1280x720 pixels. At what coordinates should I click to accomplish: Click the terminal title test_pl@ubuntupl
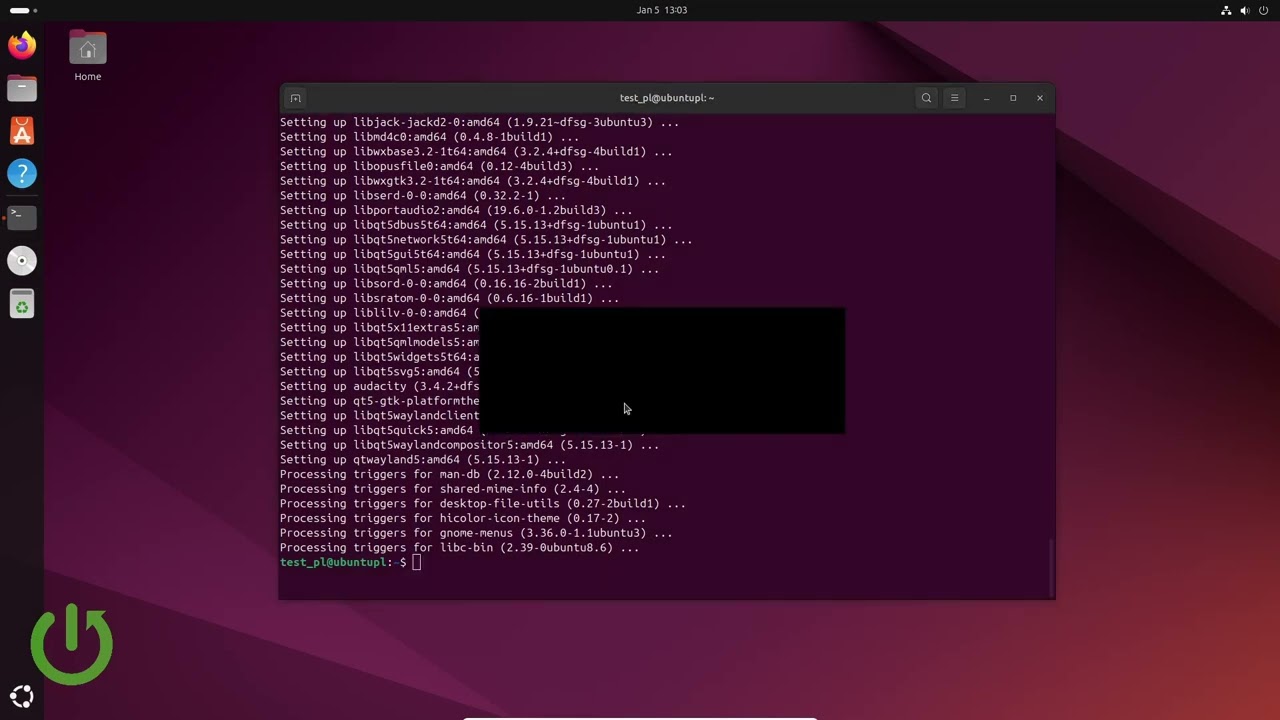(667, 98)
